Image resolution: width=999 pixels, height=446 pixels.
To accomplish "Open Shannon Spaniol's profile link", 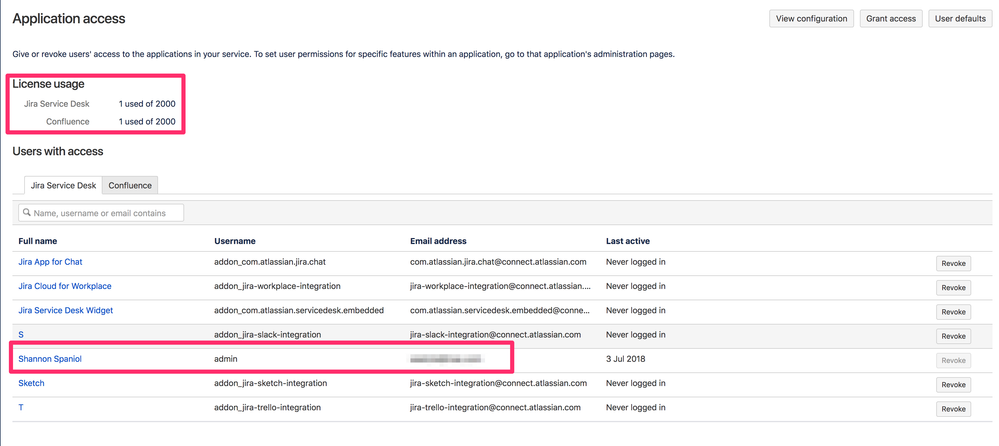I will coord(50,359).
